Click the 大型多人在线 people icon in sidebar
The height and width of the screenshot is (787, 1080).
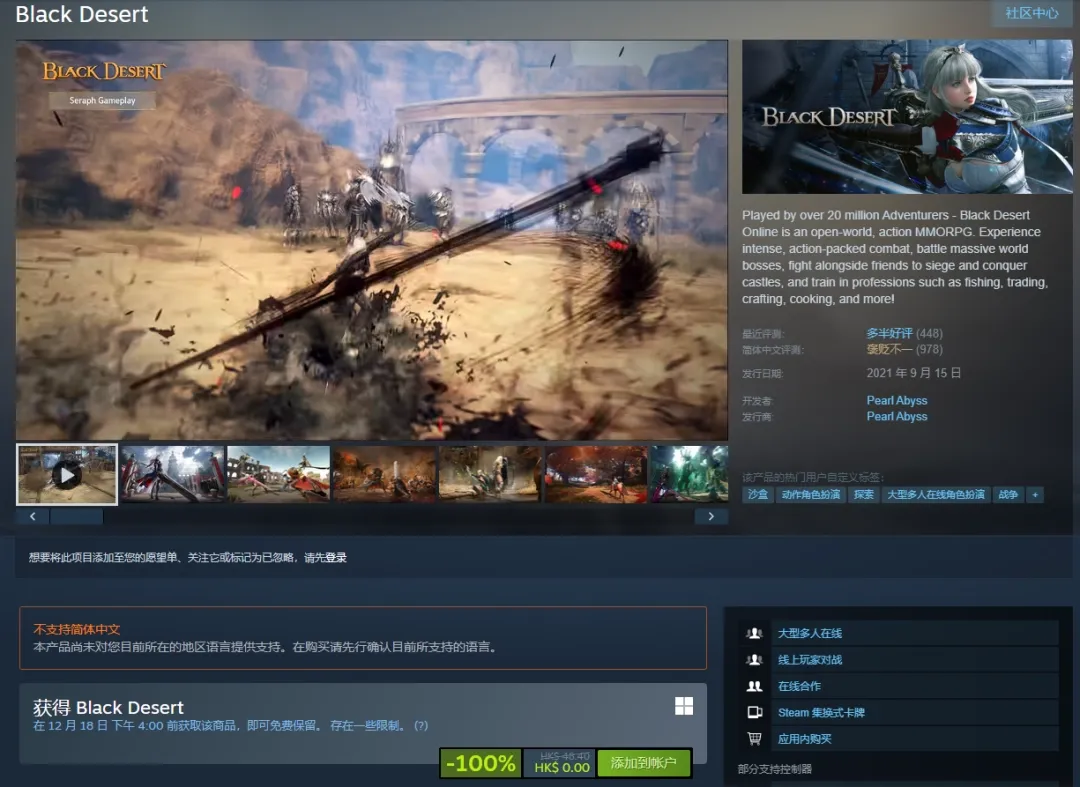tap(755, 633)
